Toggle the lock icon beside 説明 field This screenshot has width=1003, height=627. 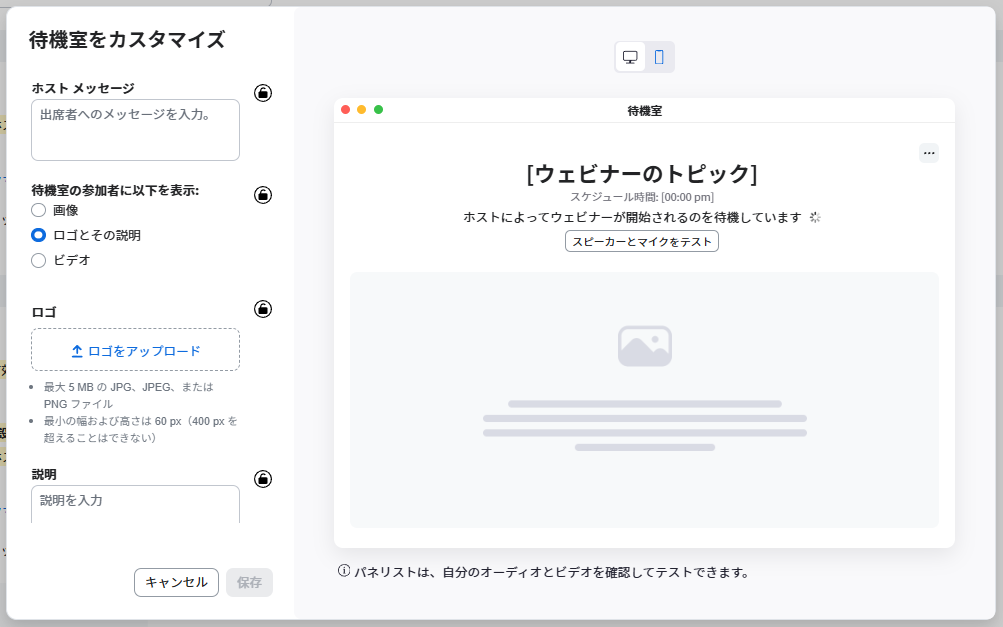coord(263,479)
